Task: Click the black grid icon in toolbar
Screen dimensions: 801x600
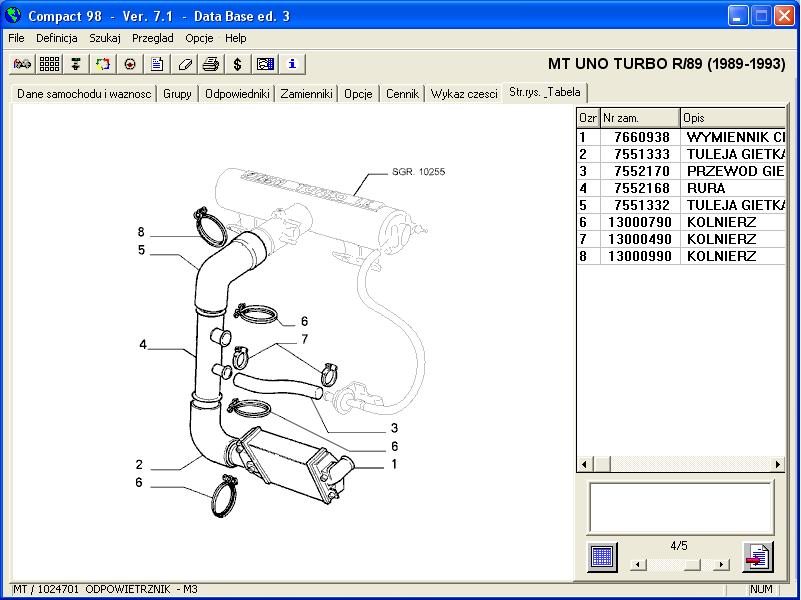Action: tap(49, 64)
